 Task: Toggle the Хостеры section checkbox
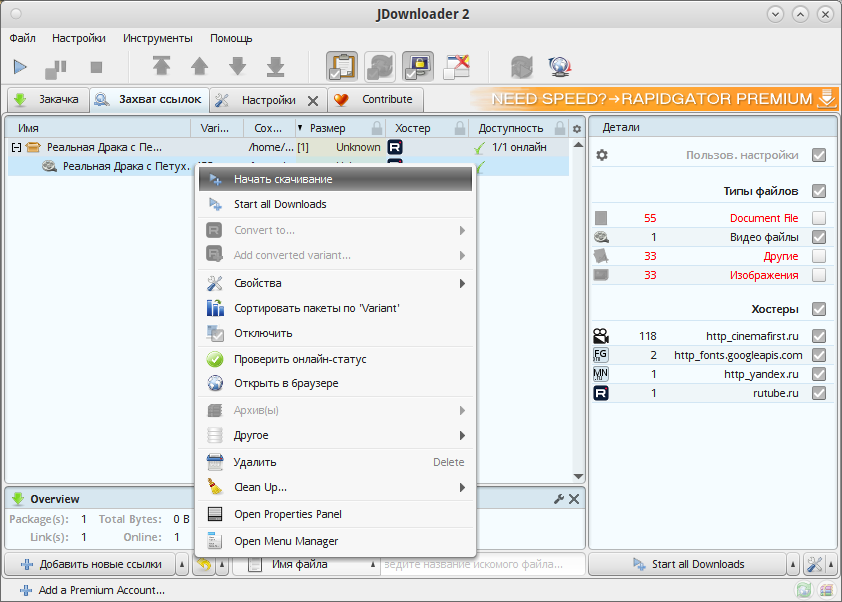click(x=819, y=309)
